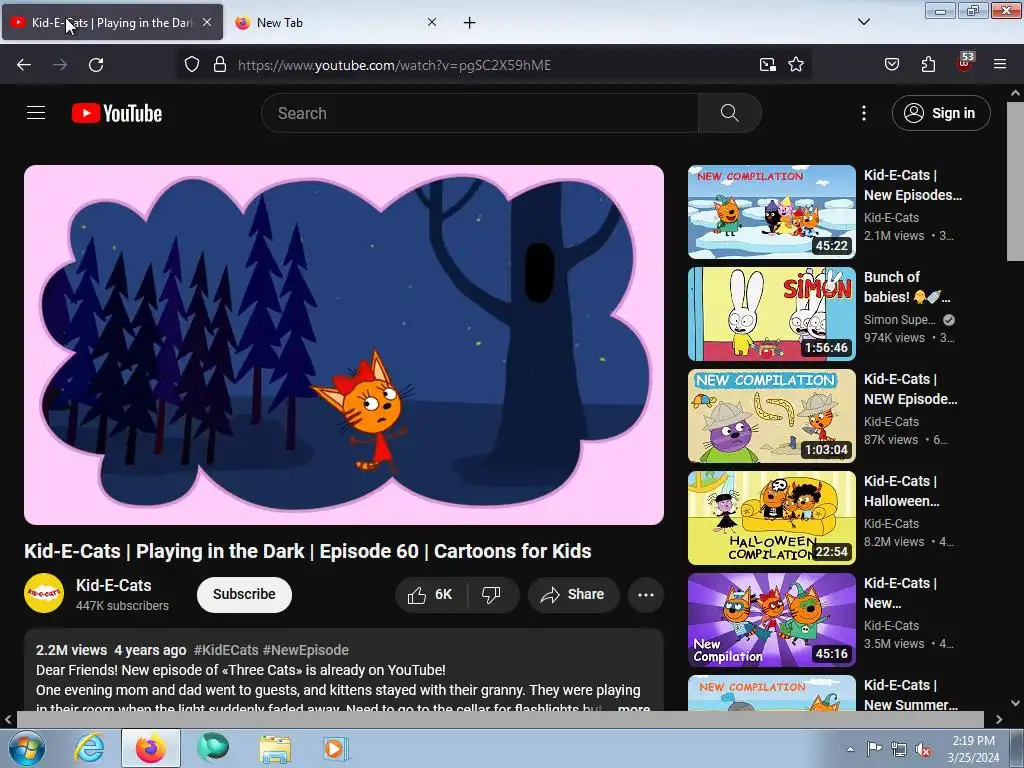Screen dimensions: 1024x768
Task: Click vertical scrollbar down arrow
Action: click(x=1016, y=703)
